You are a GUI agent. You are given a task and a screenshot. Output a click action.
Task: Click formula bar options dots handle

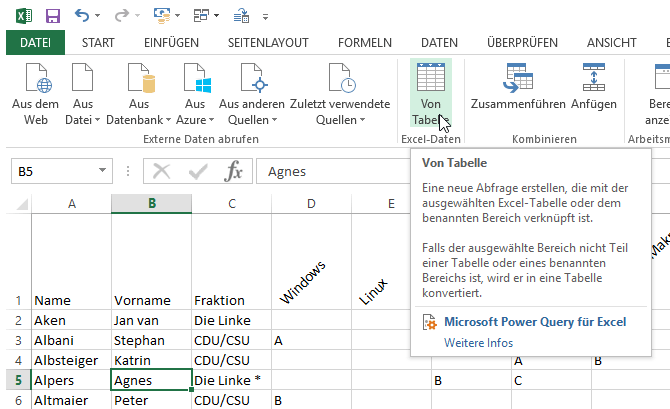pyautogui.click(x=128, y=171)
